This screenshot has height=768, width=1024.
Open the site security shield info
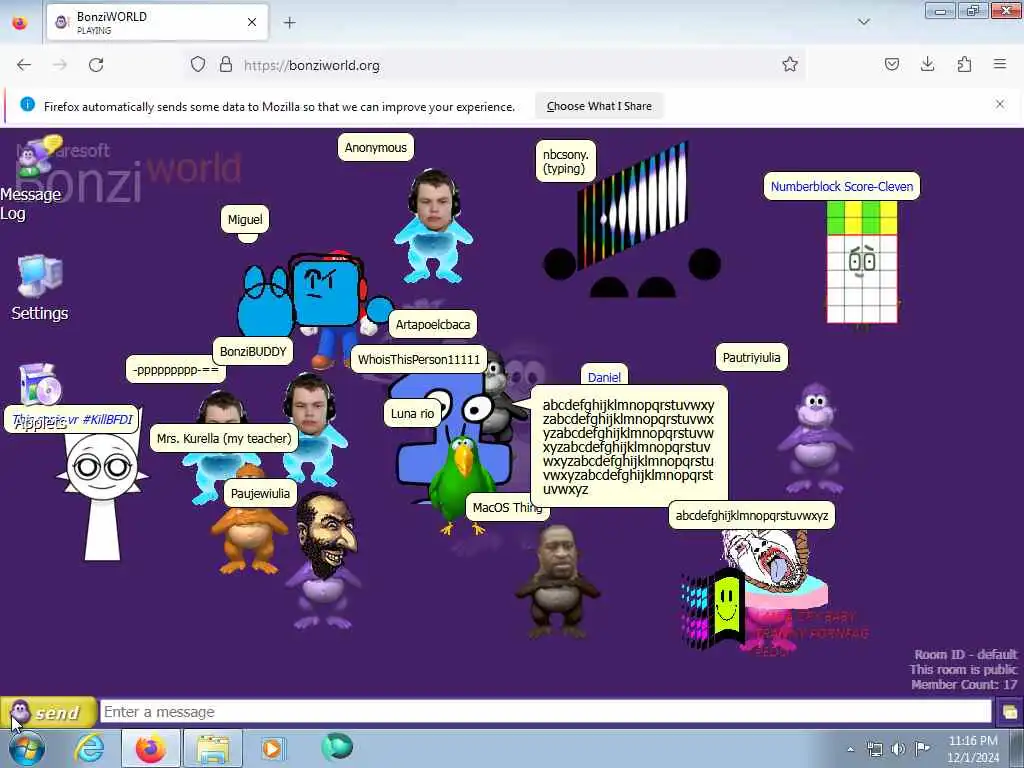click(x=198, y=65)
